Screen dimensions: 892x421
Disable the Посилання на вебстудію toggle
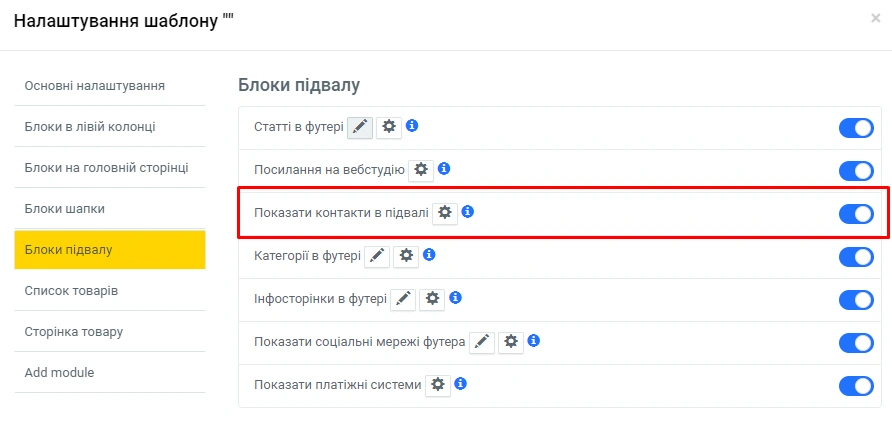pos(856,171)
